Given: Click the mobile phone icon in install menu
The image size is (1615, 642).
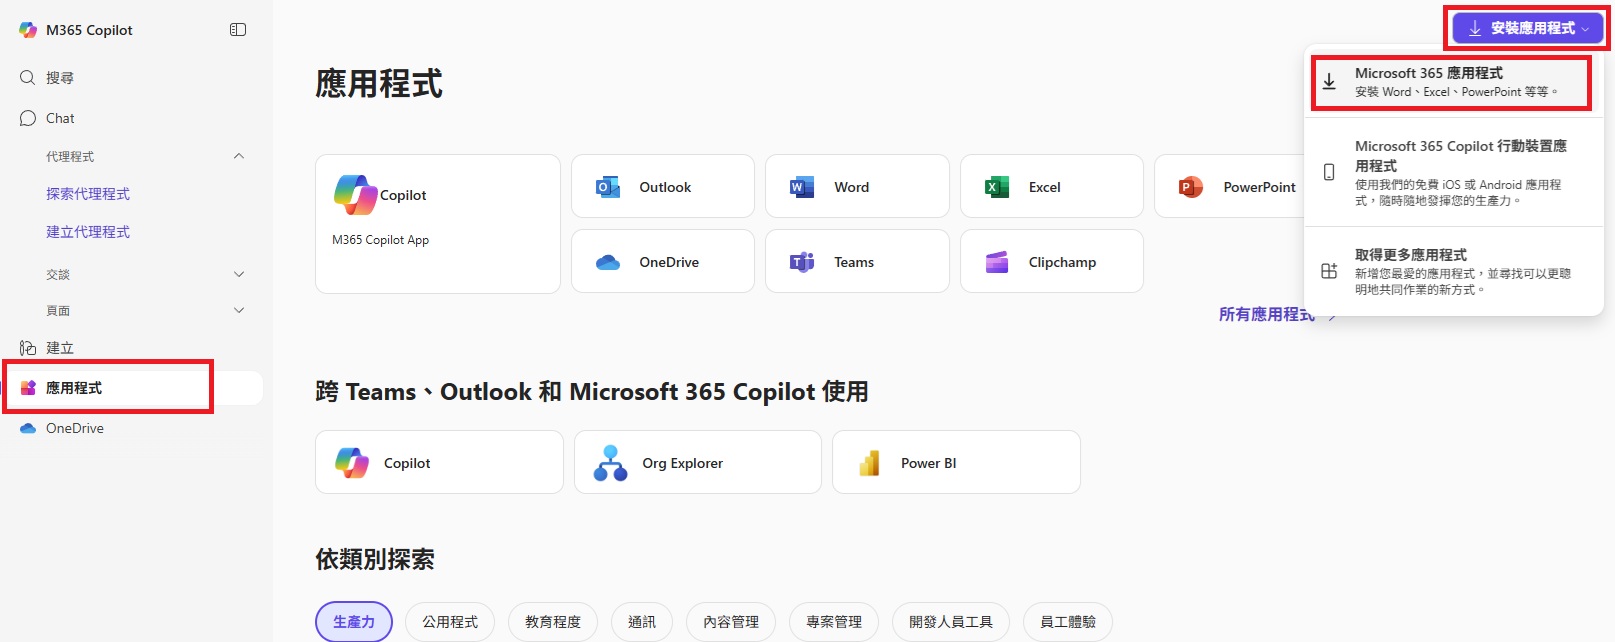Looking at the screenshot, I should 1329,172.
